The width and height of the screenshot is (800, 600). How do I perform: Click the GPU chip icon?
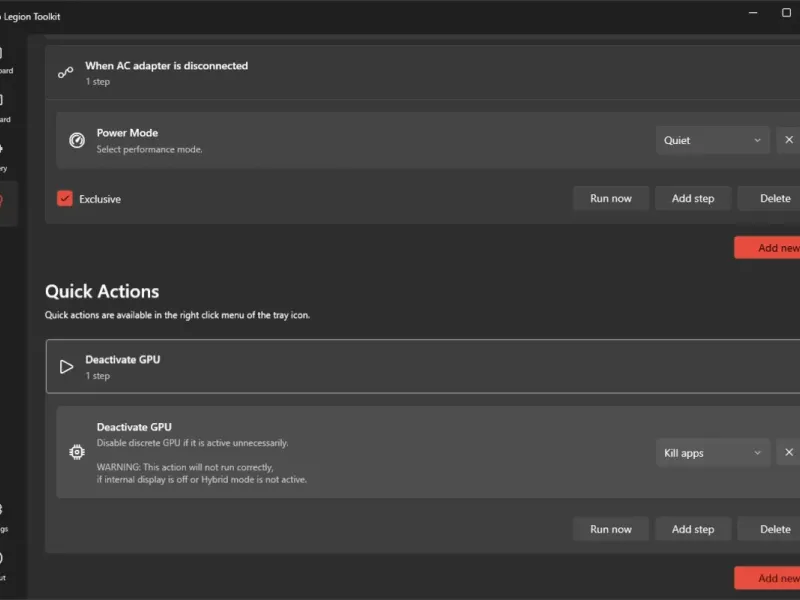pyautogui.click(x=77, y=452)
